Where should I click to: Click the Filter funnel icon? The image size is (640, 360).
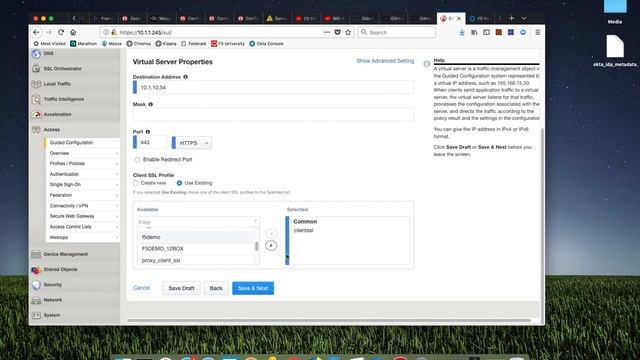pos(256,222)
